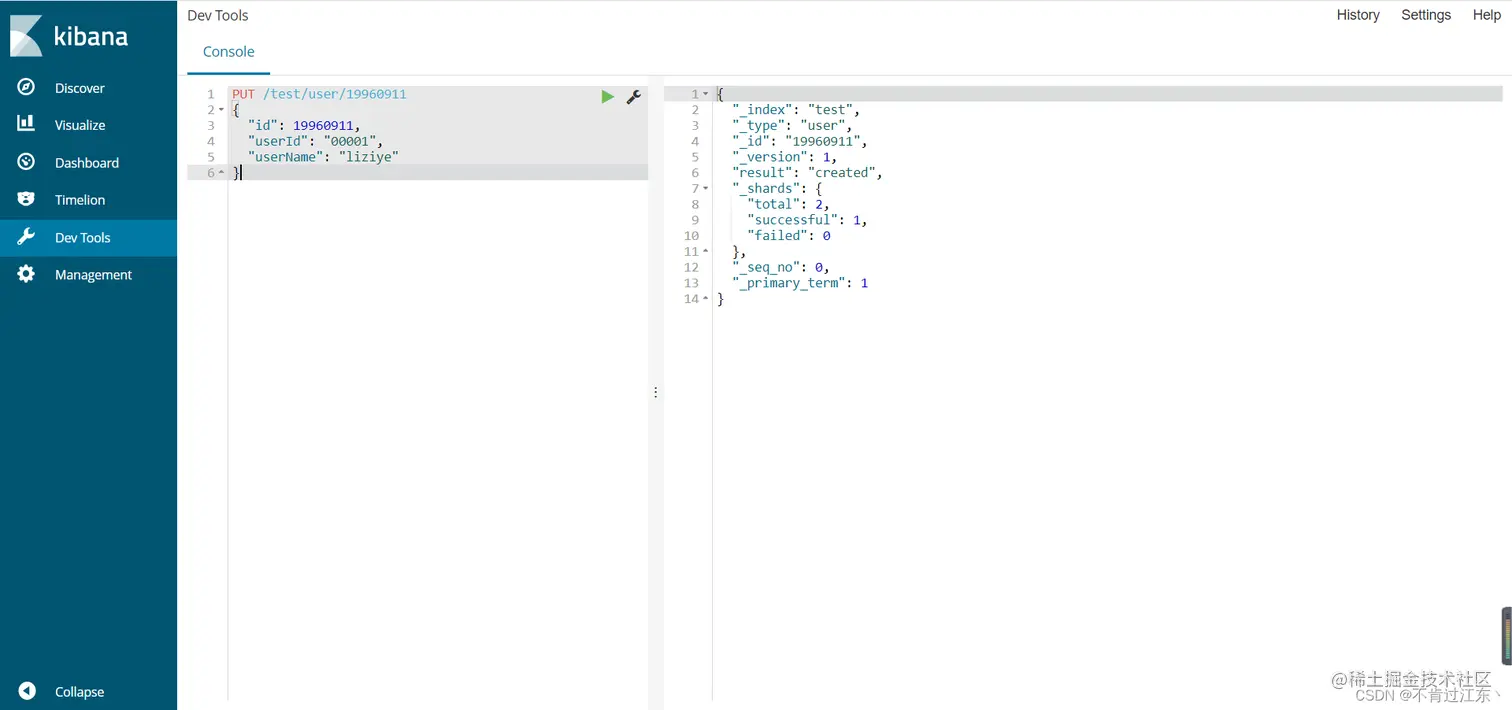Go to Visualize section

point(80,125)
